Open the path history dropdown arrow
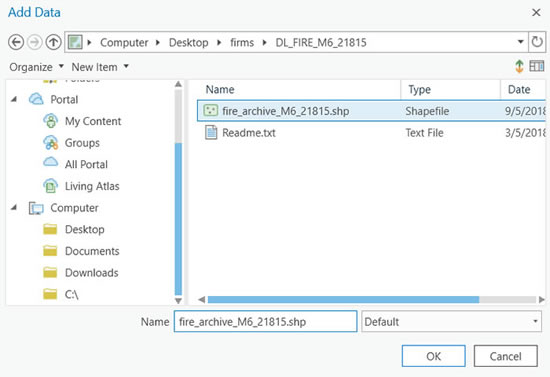The image size is (550, 377). click(521, 42)
